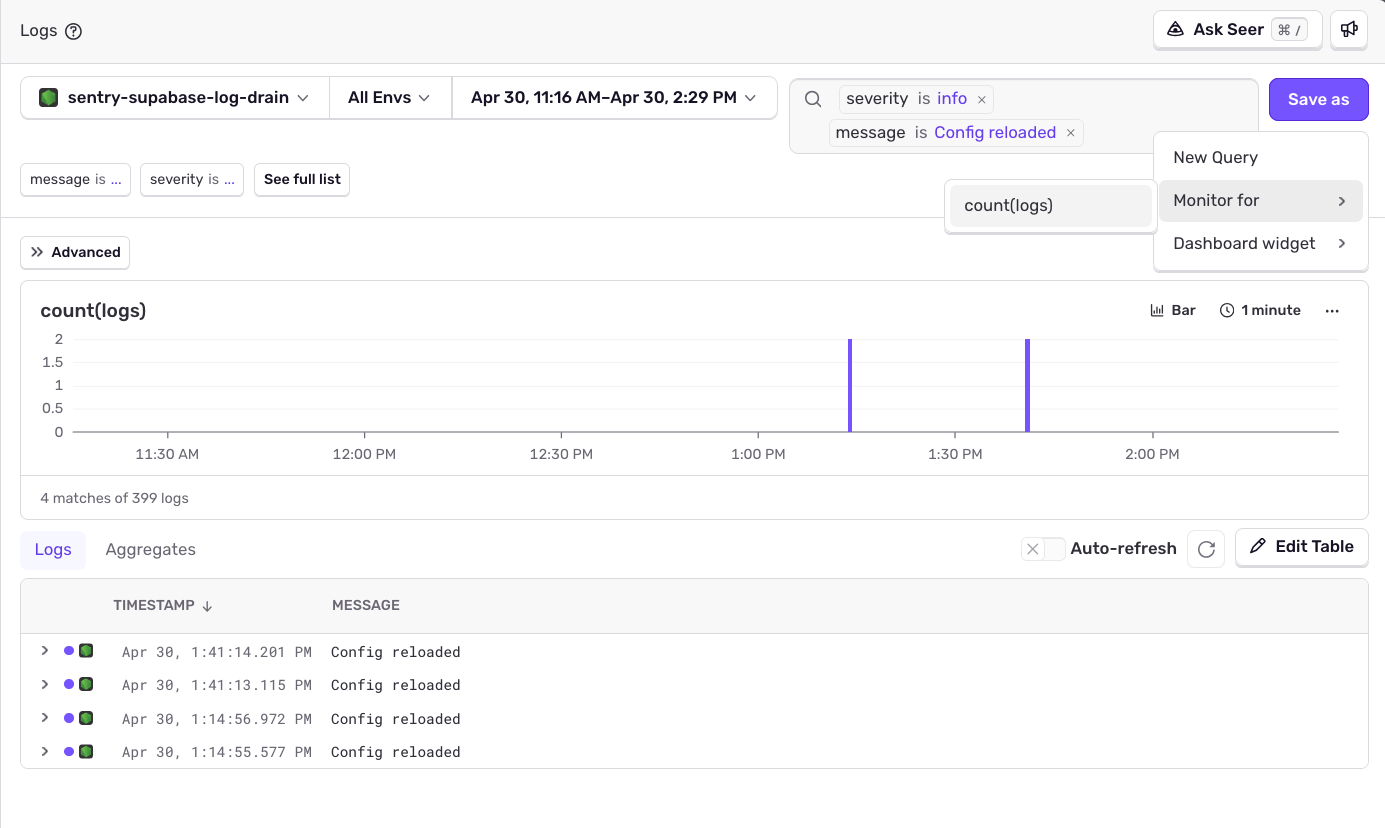
Task: Click the count(logs) chart title
Action: click(x=93, y=310)
